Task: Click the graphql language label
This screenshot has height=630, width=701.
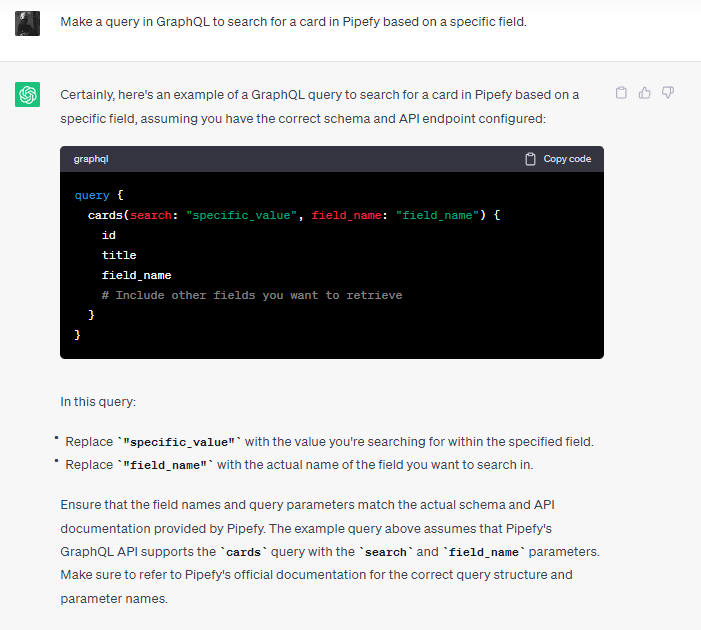Action: [x=91, y=159]
